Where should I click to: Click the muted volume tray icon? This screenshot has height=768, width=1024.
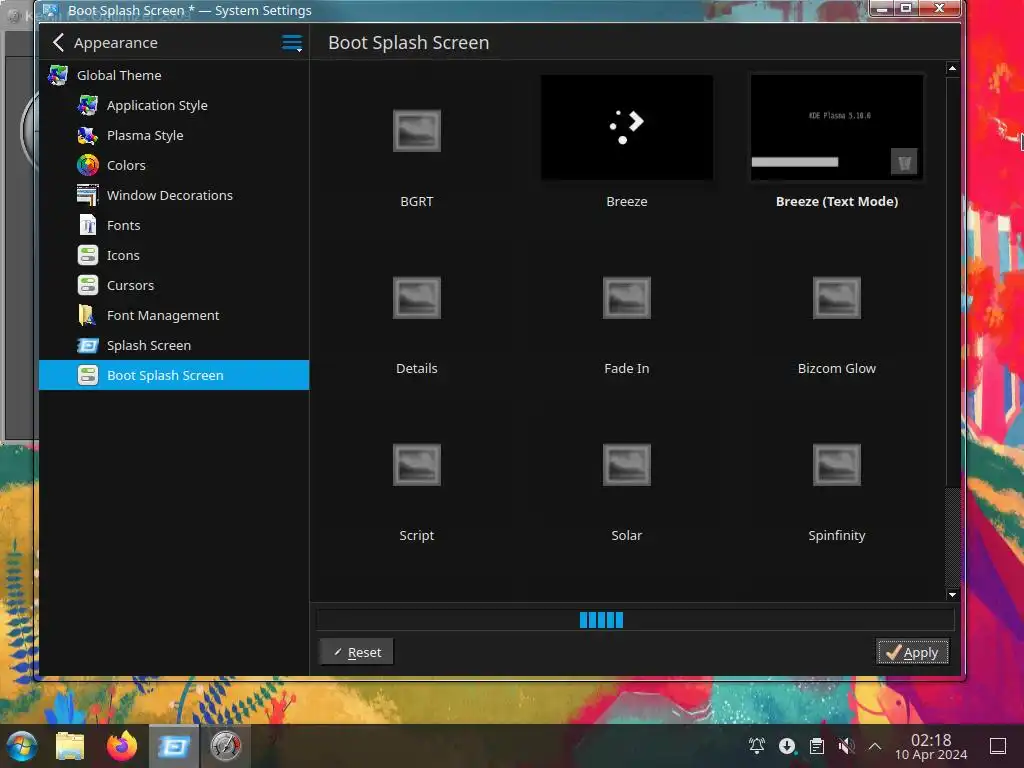[846, 746]
